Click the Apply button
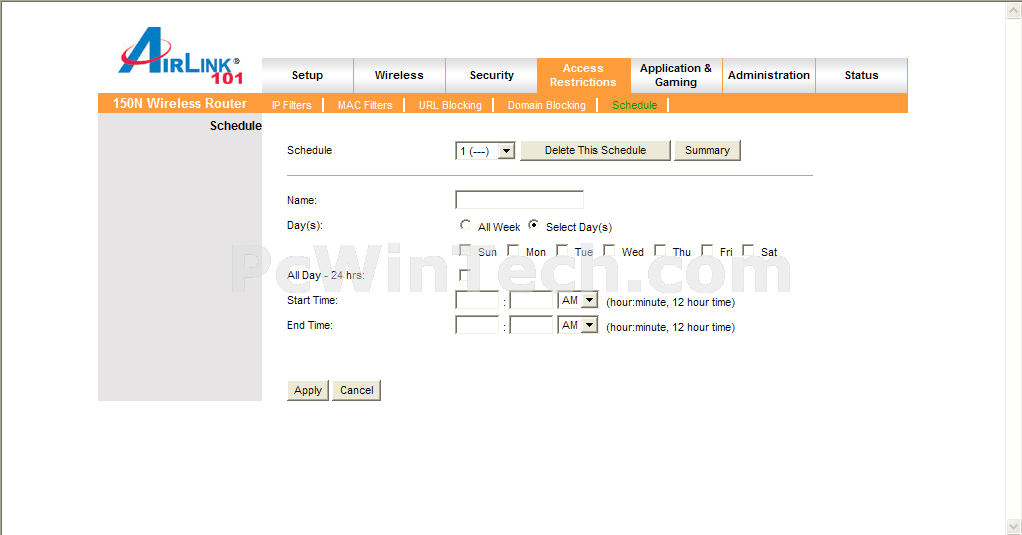 tap(308, 390)
